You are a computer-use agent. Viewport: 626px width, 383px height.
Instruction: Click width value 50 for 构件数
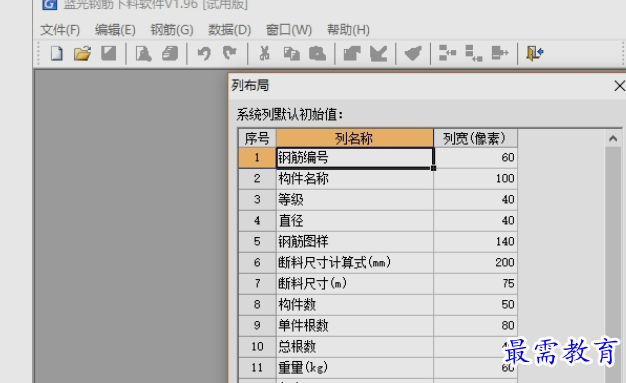[x=475, y=305]
